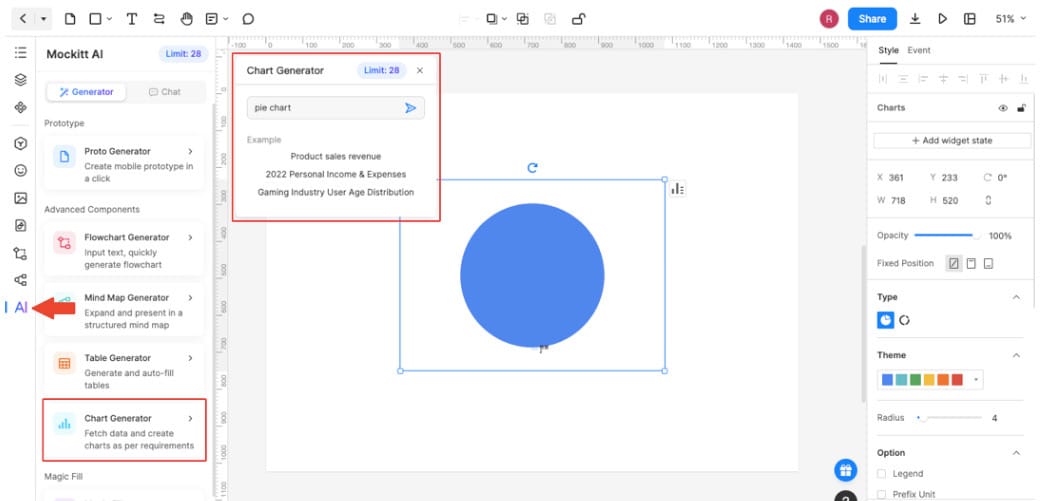Select the Hand pan tool

(186, 19)
